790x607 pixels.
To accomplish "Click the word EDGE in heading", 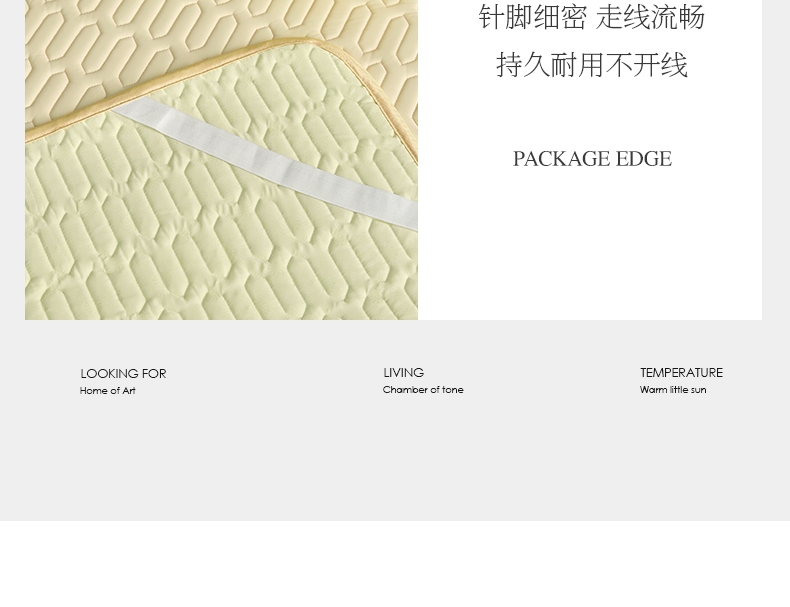I will click(x=644, y=159).
